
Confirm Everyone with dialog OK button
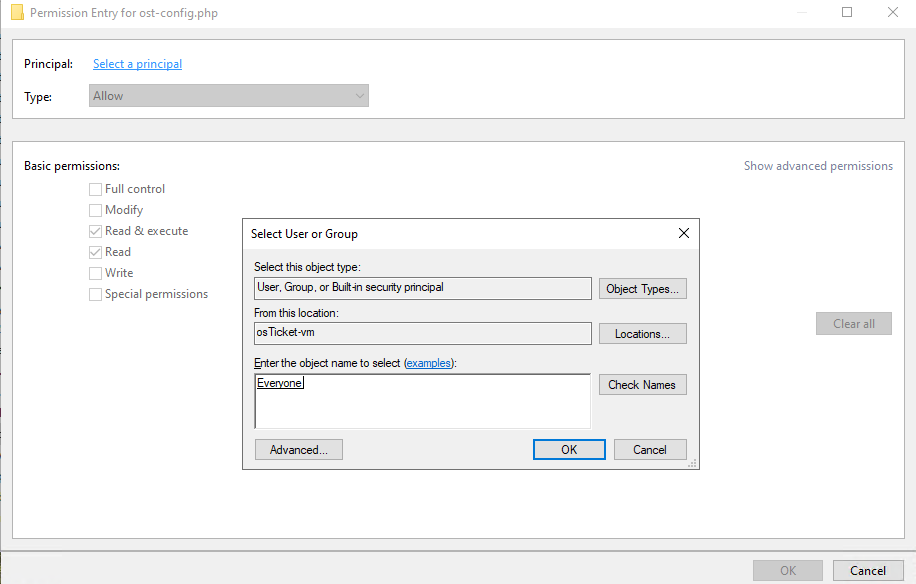tap(569, 450)
